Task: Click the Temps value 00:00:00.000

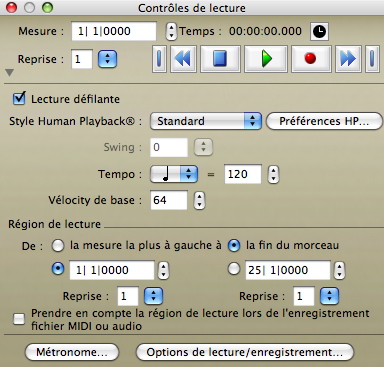Action: point(265,31)
